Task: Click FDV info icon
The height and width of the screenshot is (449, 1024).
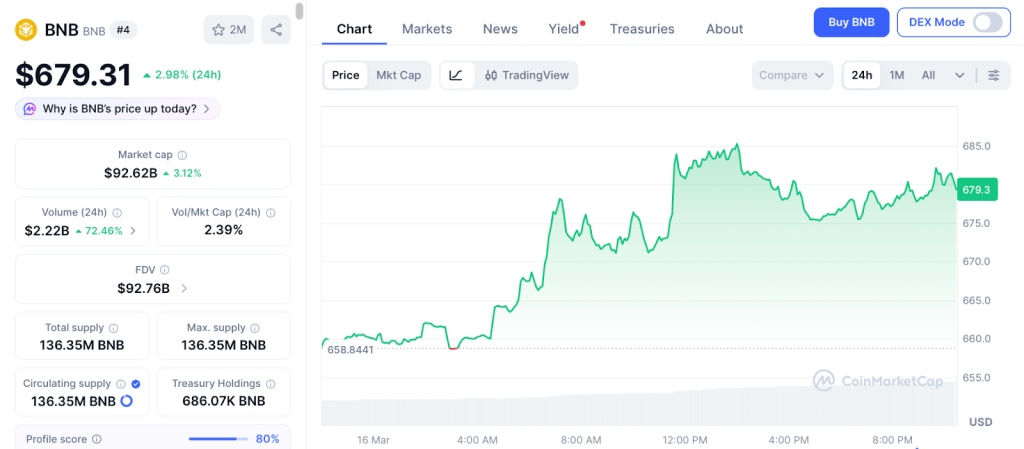Action: coord(165,270)
